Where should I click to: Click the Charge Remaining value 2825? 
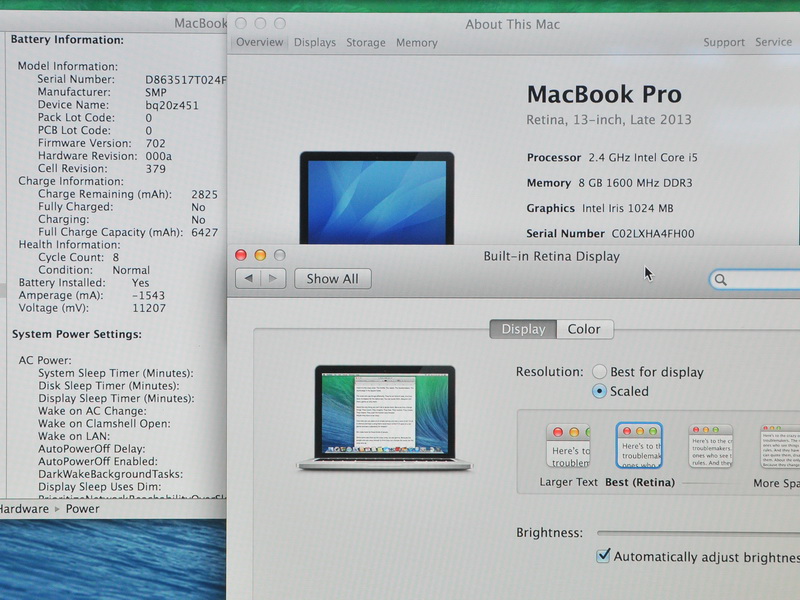pyautogui.click(x=205, y=194)
